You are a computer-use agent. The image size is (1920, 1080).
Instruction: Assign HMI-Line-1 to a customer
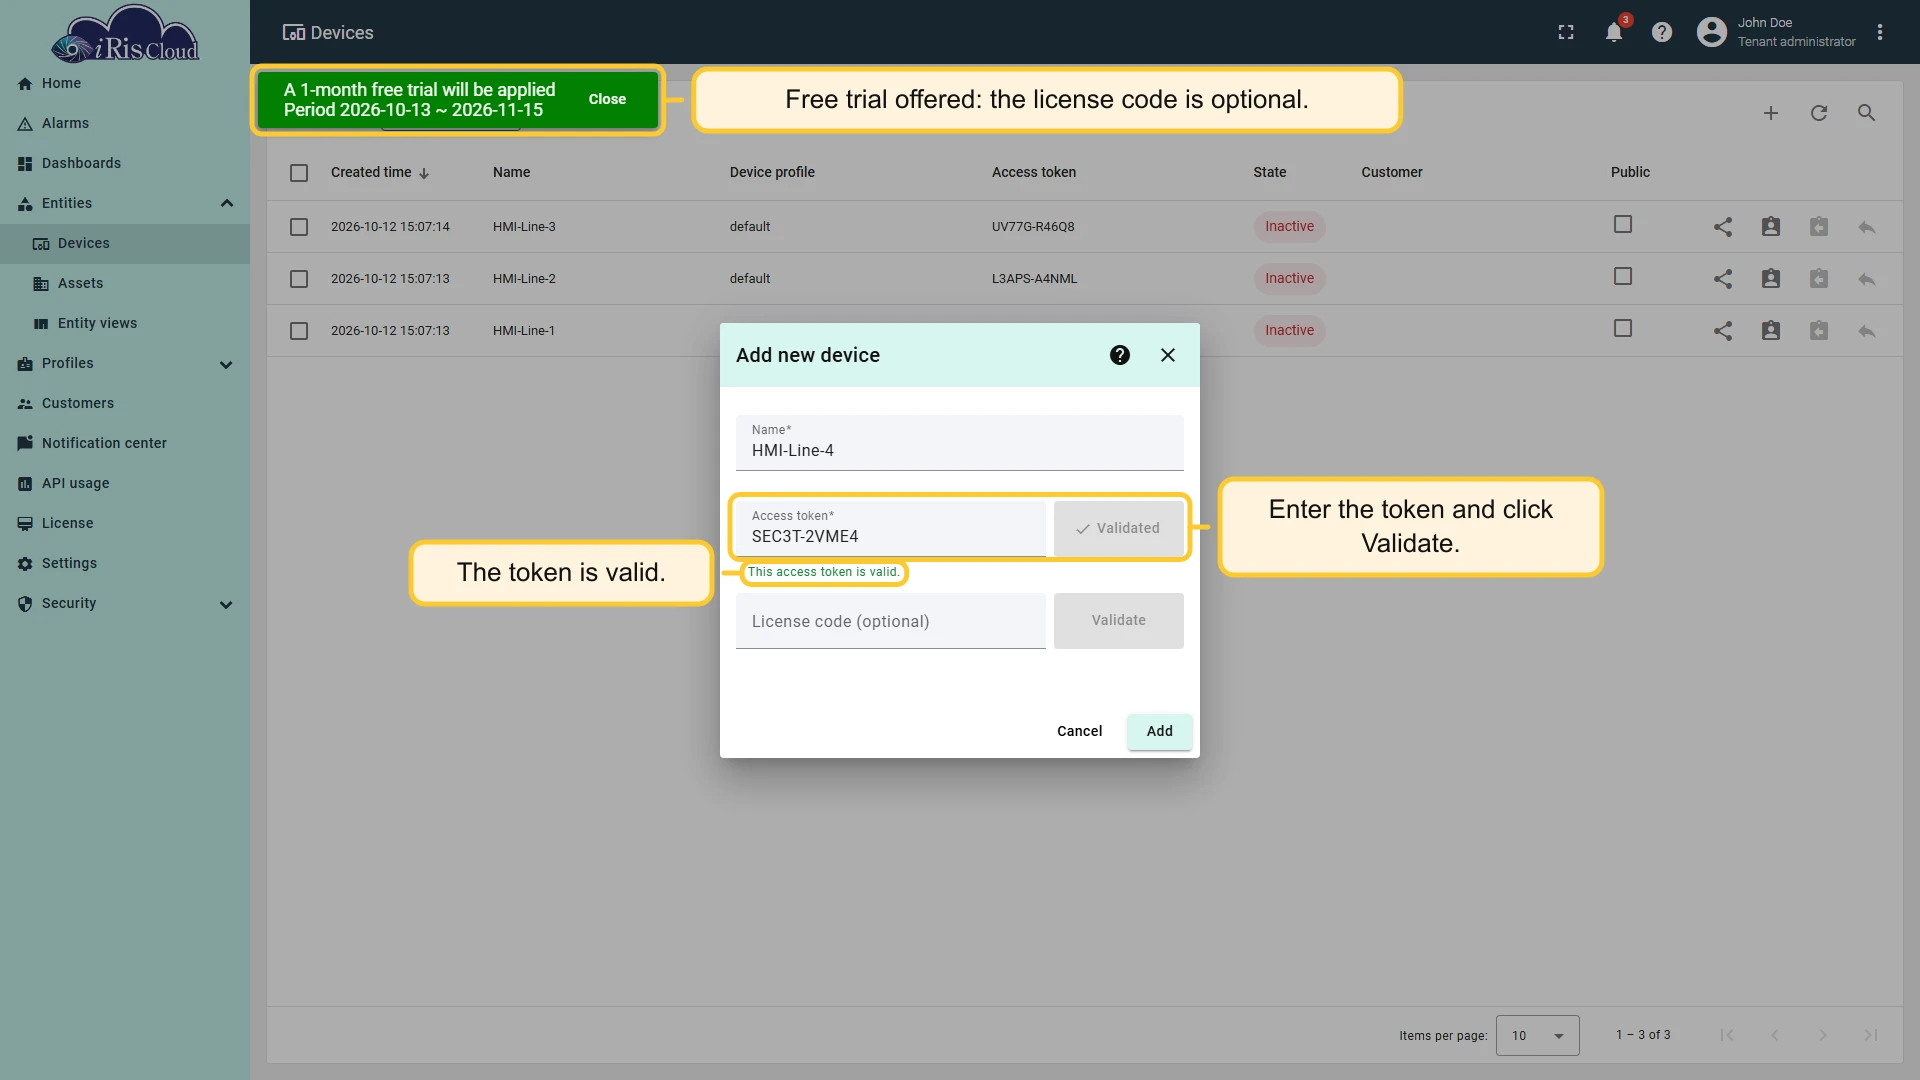point(1771,331)
